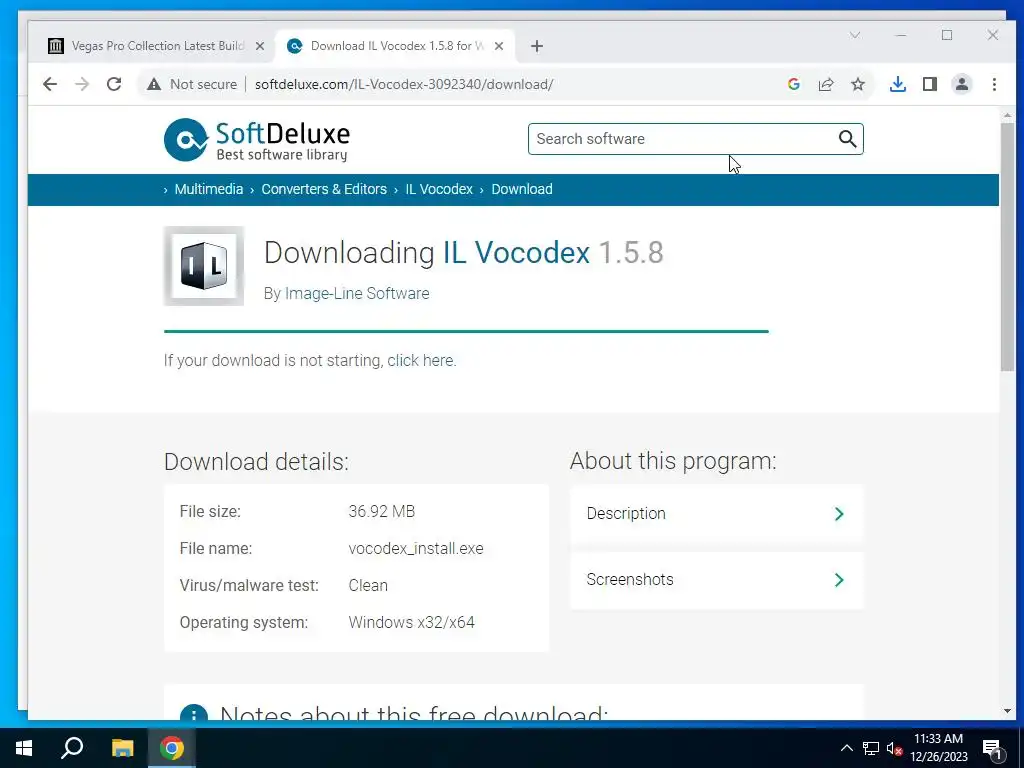Click the SoftDeluxe logo
Screen dimensions: 1024x768
tap(257, 140)
